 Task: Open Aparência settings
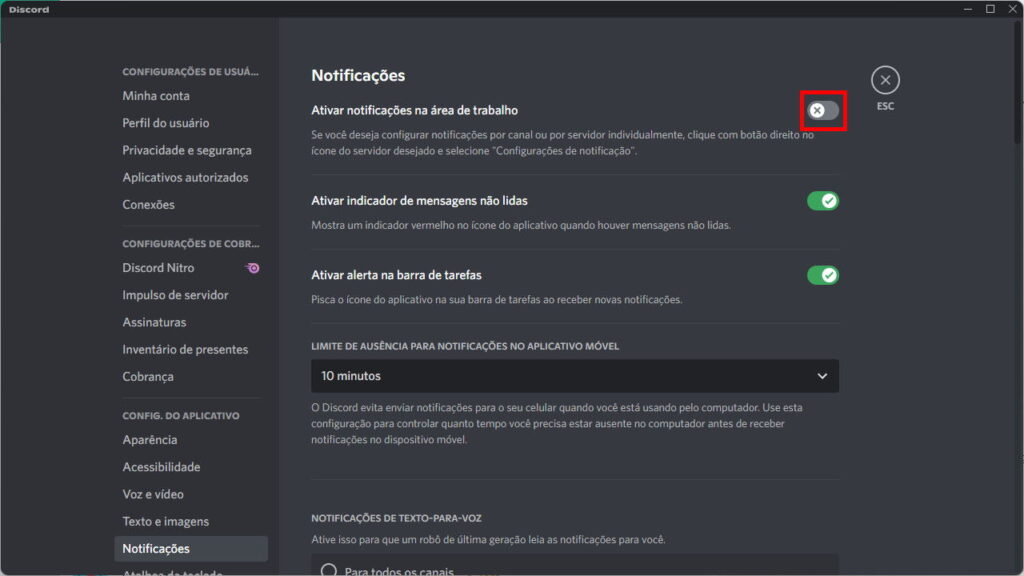click(x=150, y=440)
